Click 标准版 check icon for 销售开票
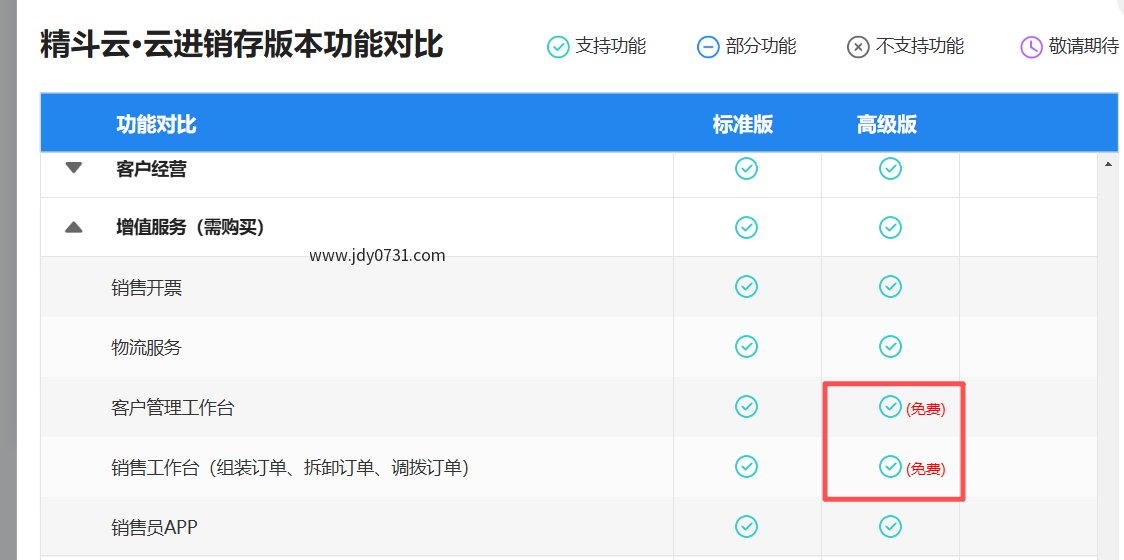The image size is (1124, 560). (746, 287)
